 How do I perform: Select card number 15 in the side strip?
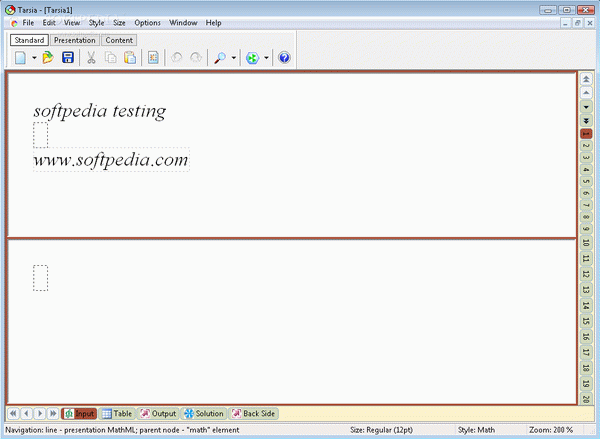point(586,321)
